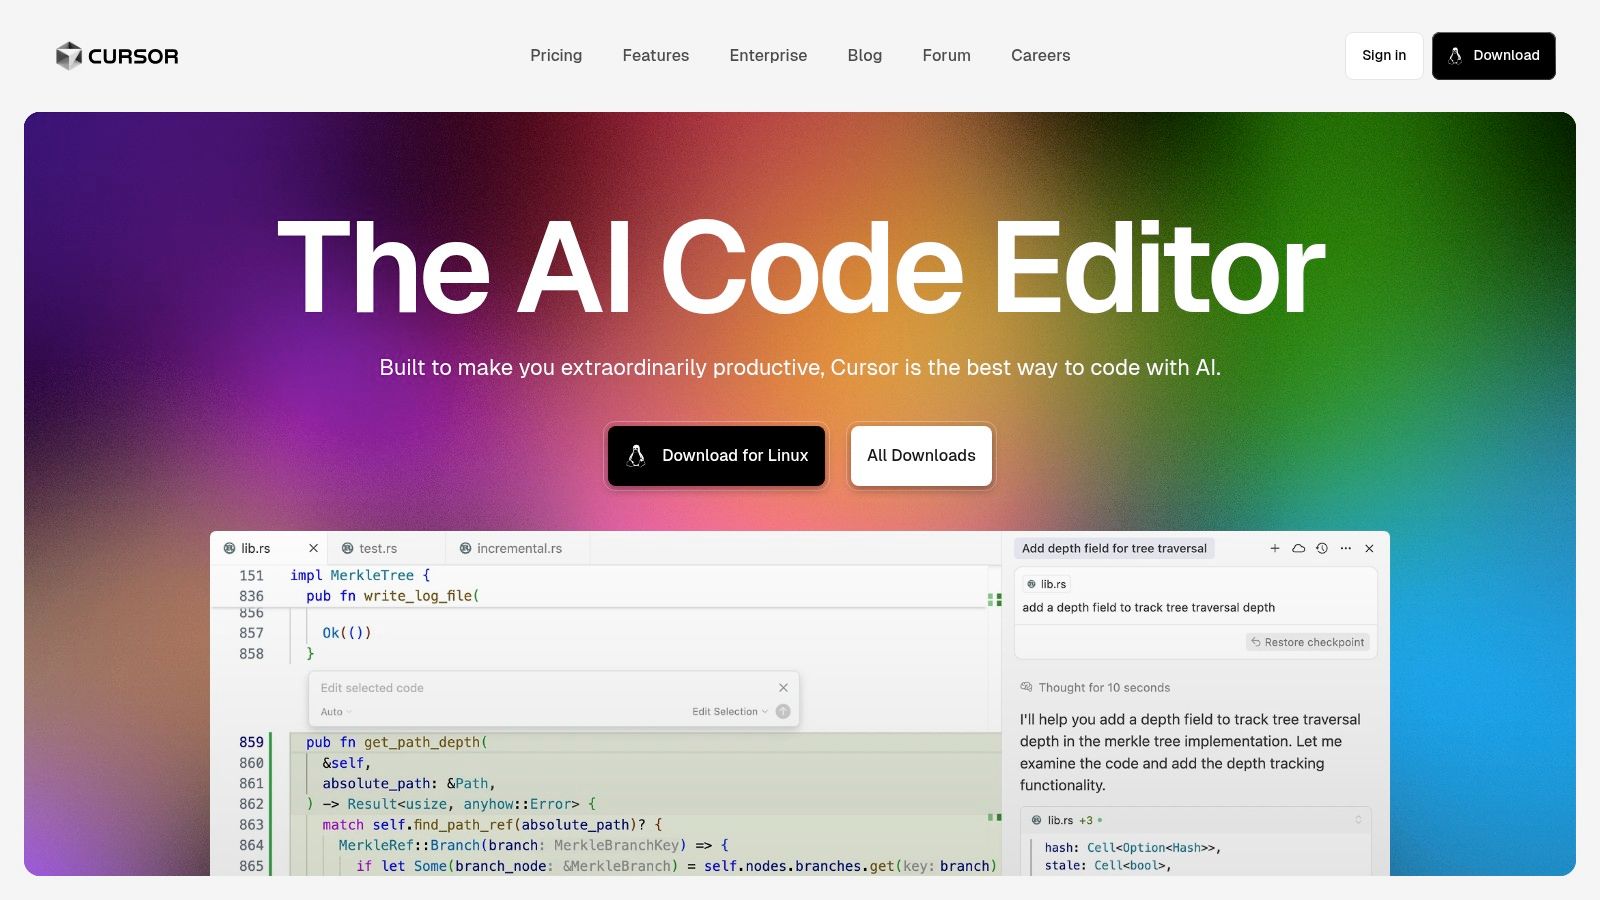The height and width of the screenshot is (900, 1600).
Task: Click the lib.rs +3 code block header
Action: pos(1196,820)
